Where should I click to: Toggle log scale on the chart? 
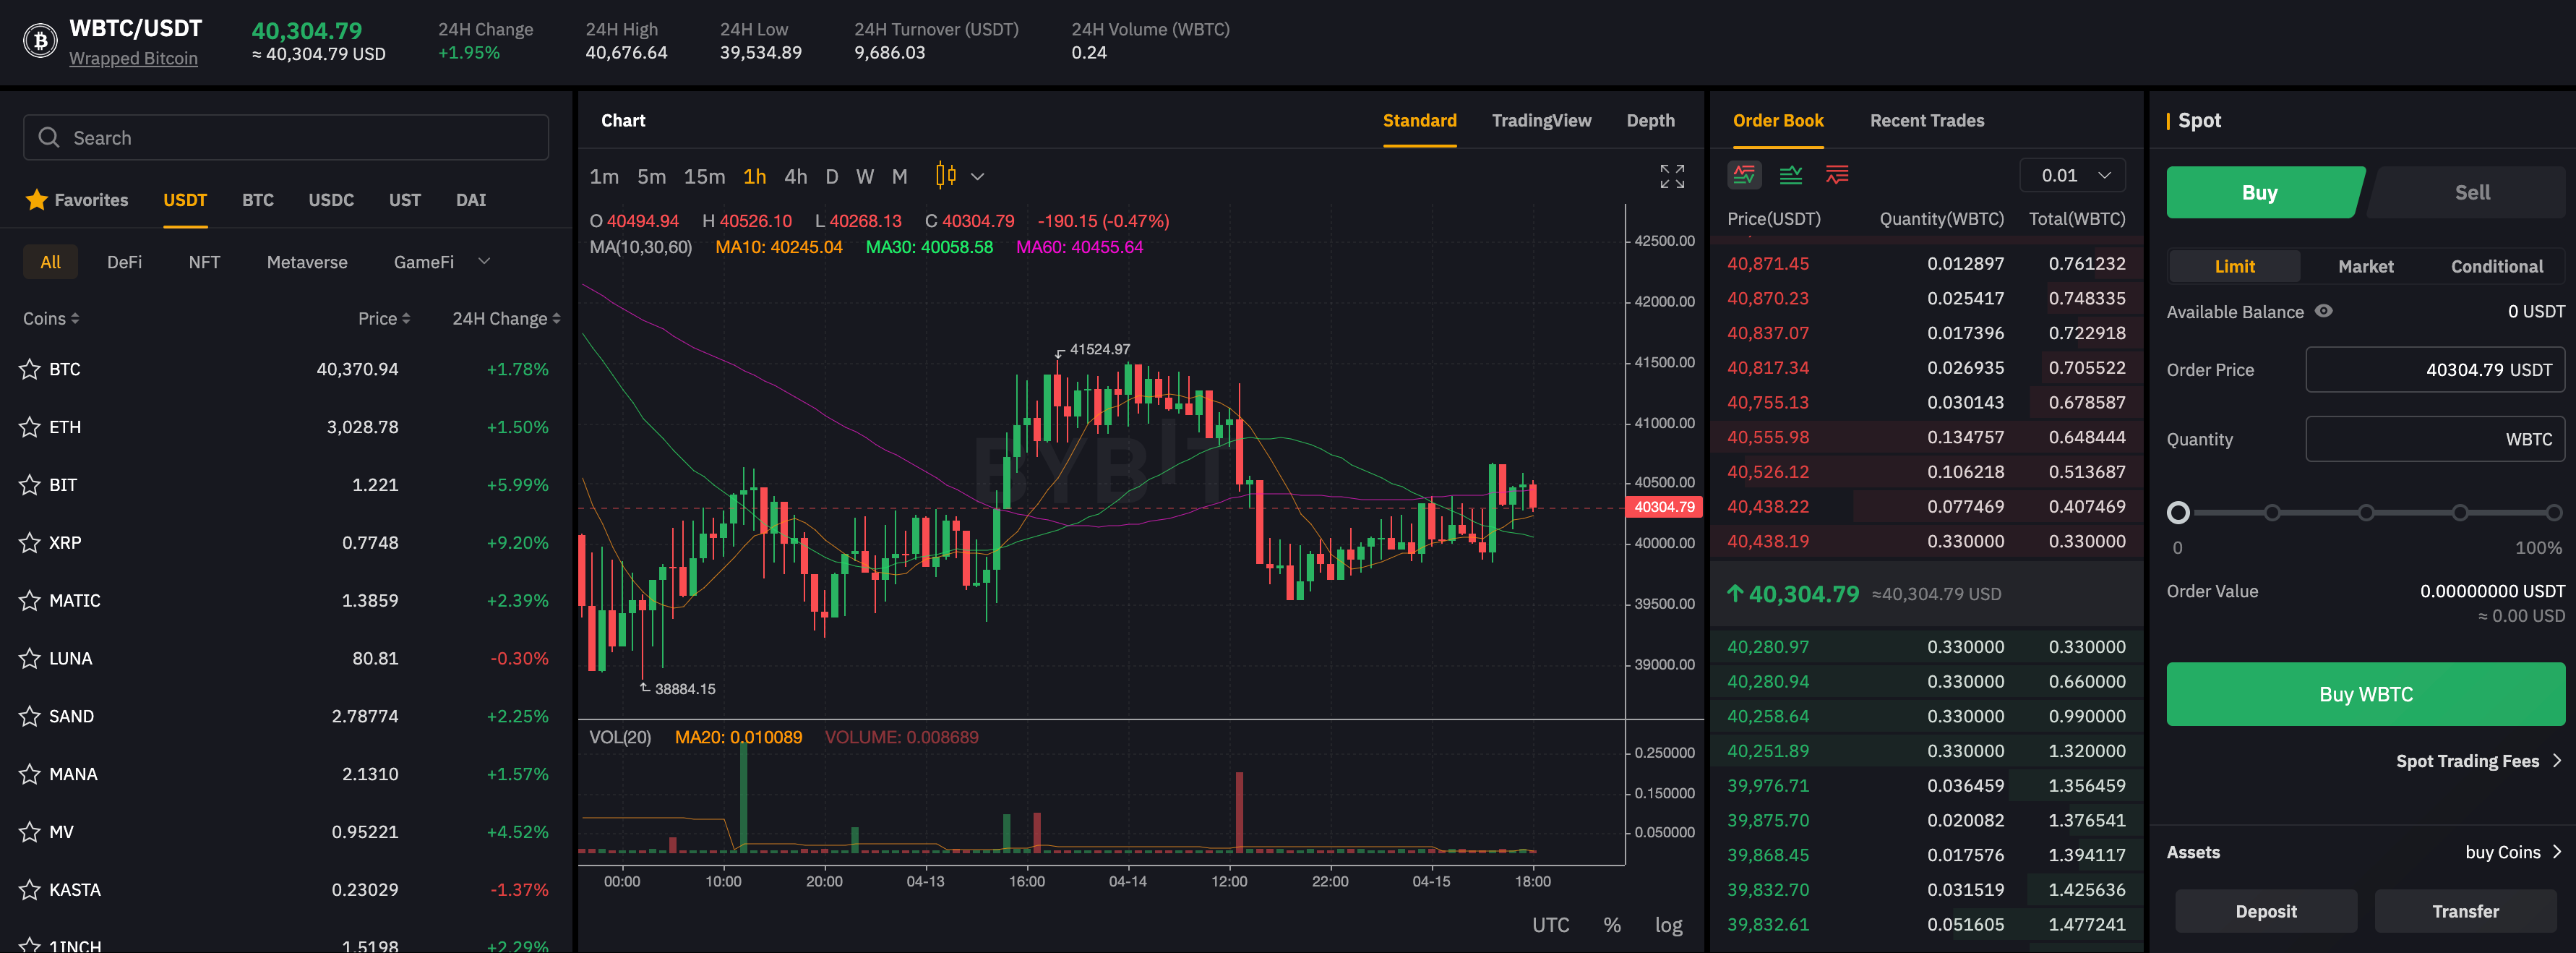point(1668,925)
